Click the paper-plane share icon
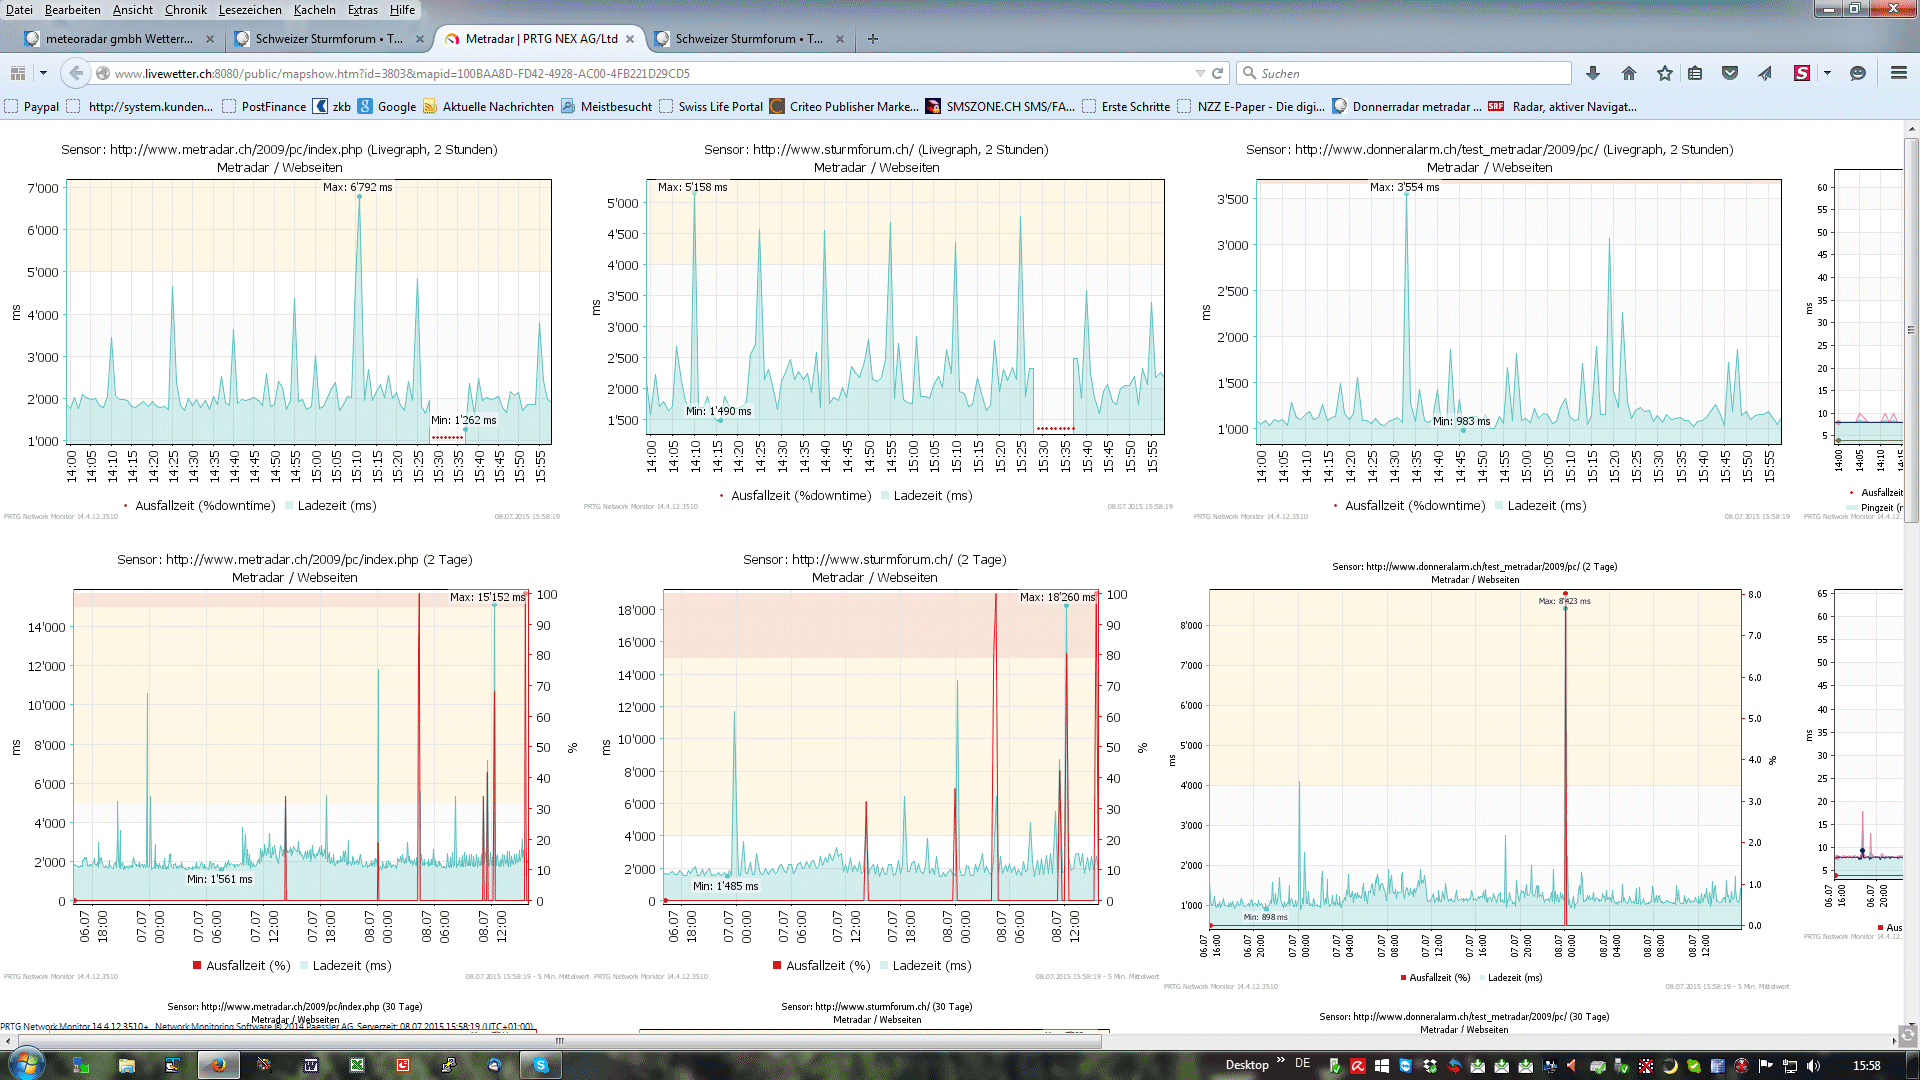 tap(1765, 73)
